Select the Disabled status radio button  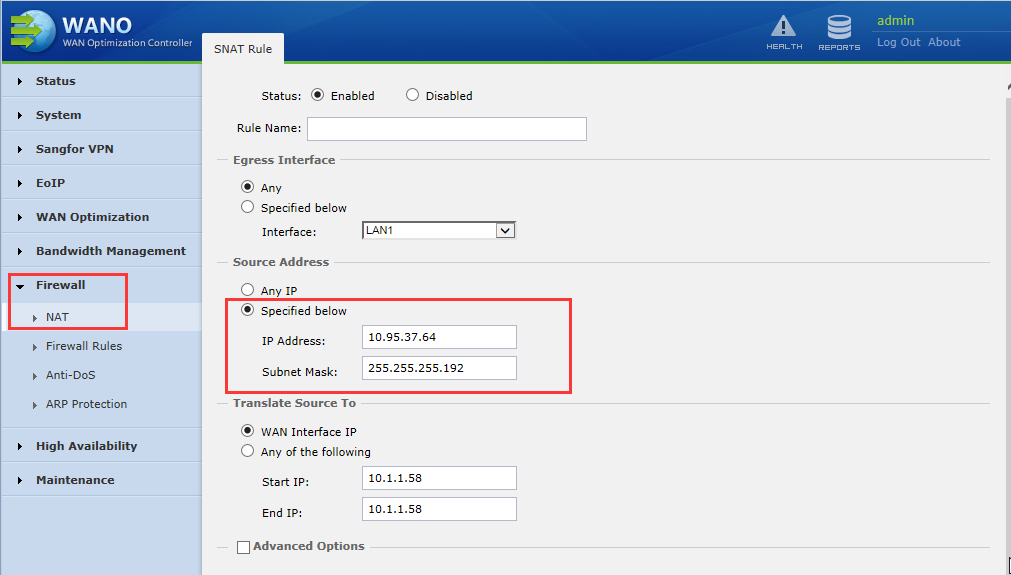coord(412,96)
